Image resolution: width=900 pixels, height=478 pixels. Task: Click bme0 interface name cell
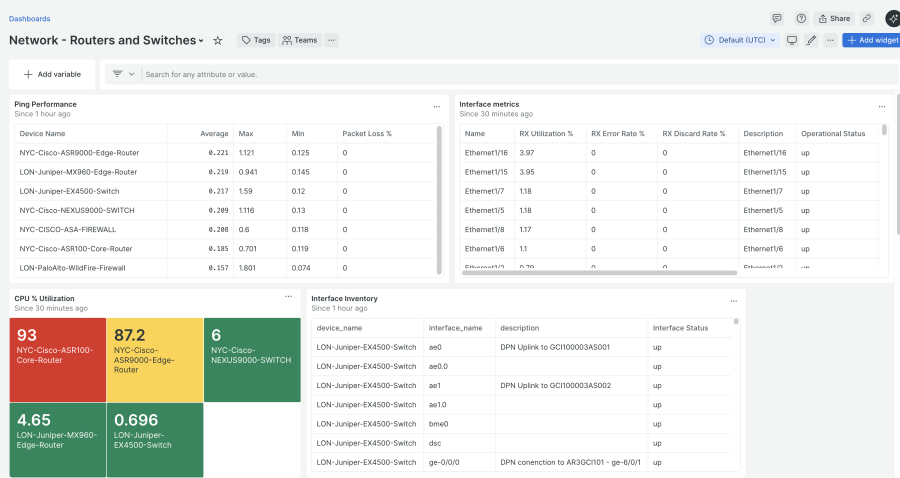pos(439,424)
